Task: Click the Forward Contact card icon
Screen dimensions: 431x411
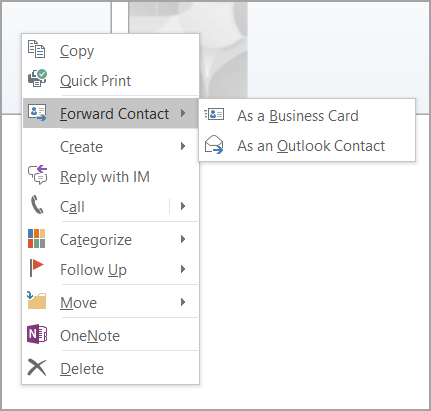Action: 37,113
